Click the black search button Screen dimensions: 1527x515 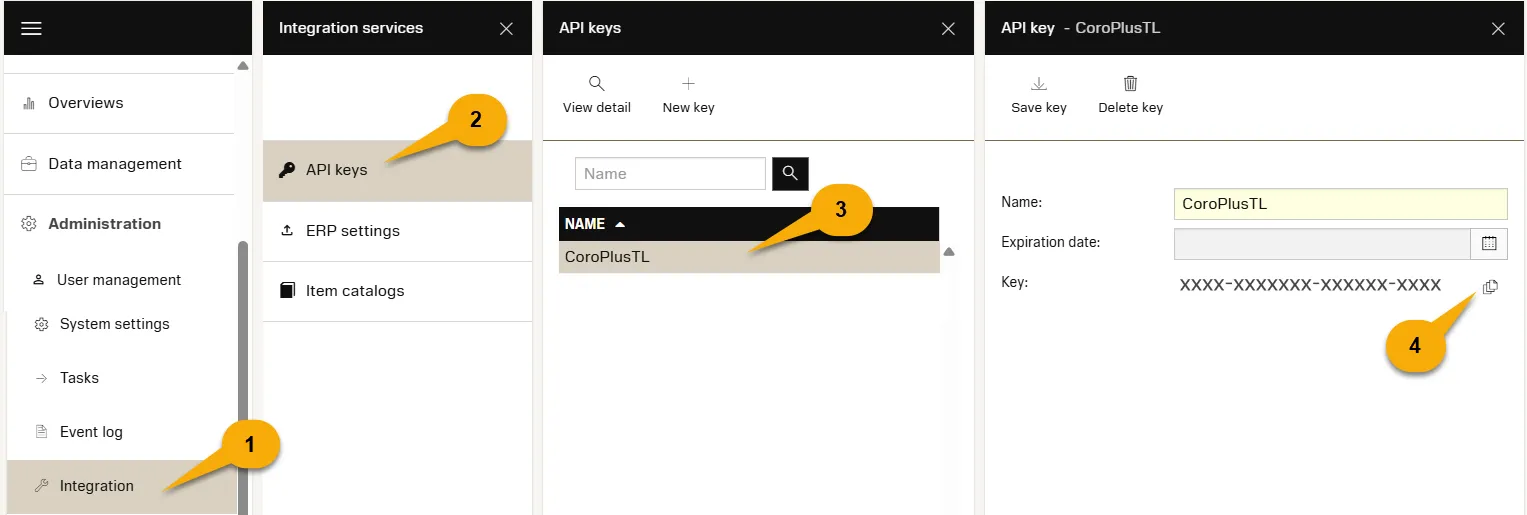[x=789, y=174]
